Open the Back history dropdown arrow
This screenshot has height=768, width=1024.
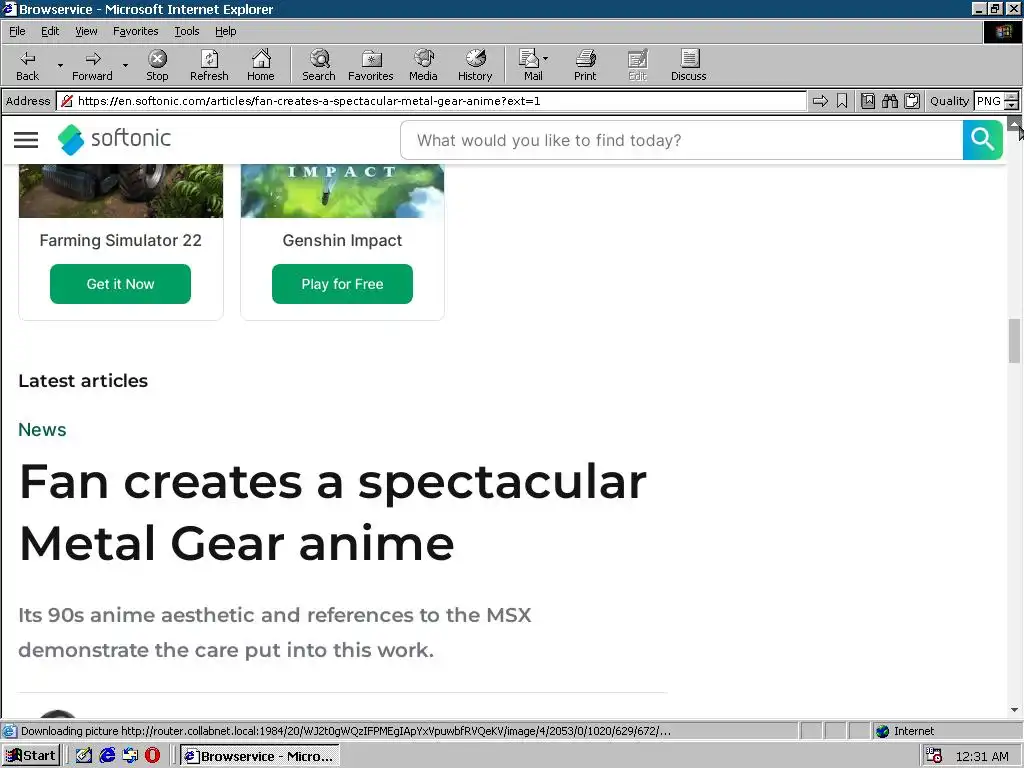pos(60,65)
